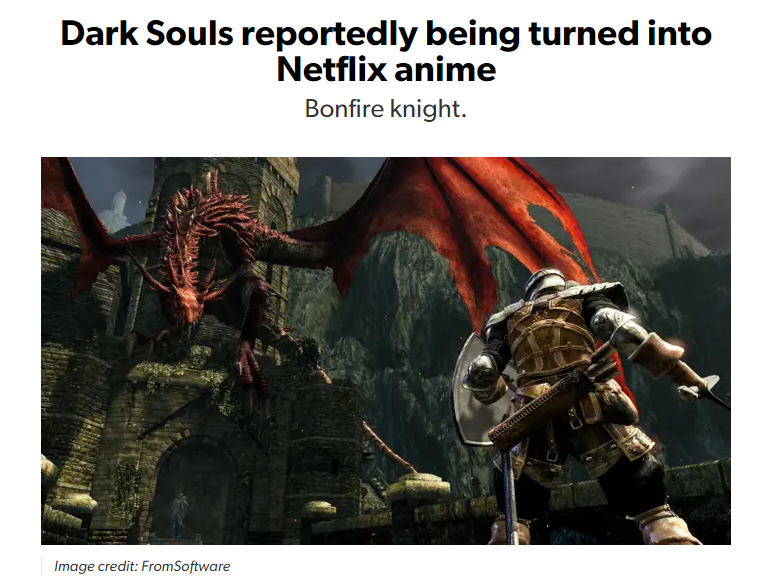Screen dimensions: 767x582
Task: Click the distant white statue behind tower
Action: 117,210
